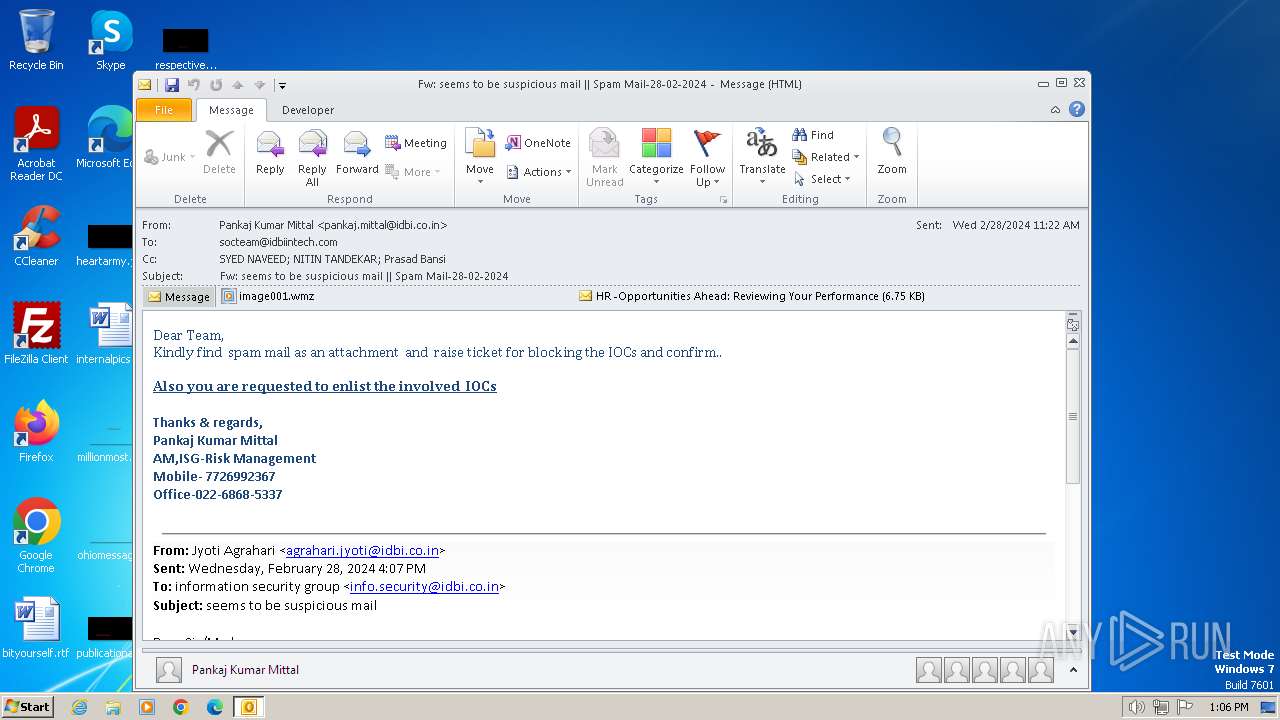Undo via Quick Access toolbar
1280x720 pixels.
click(194, 85)
